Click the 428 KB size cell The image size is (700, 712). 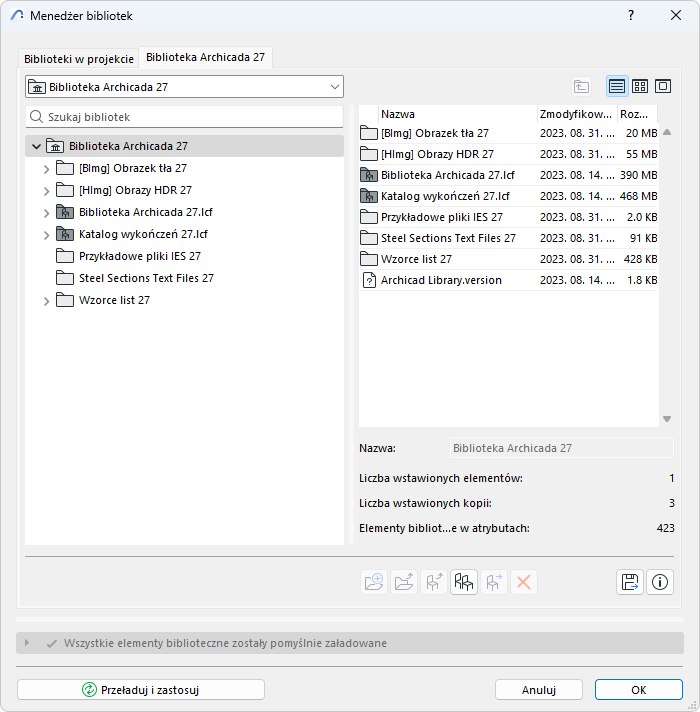(x=640, y=259)
